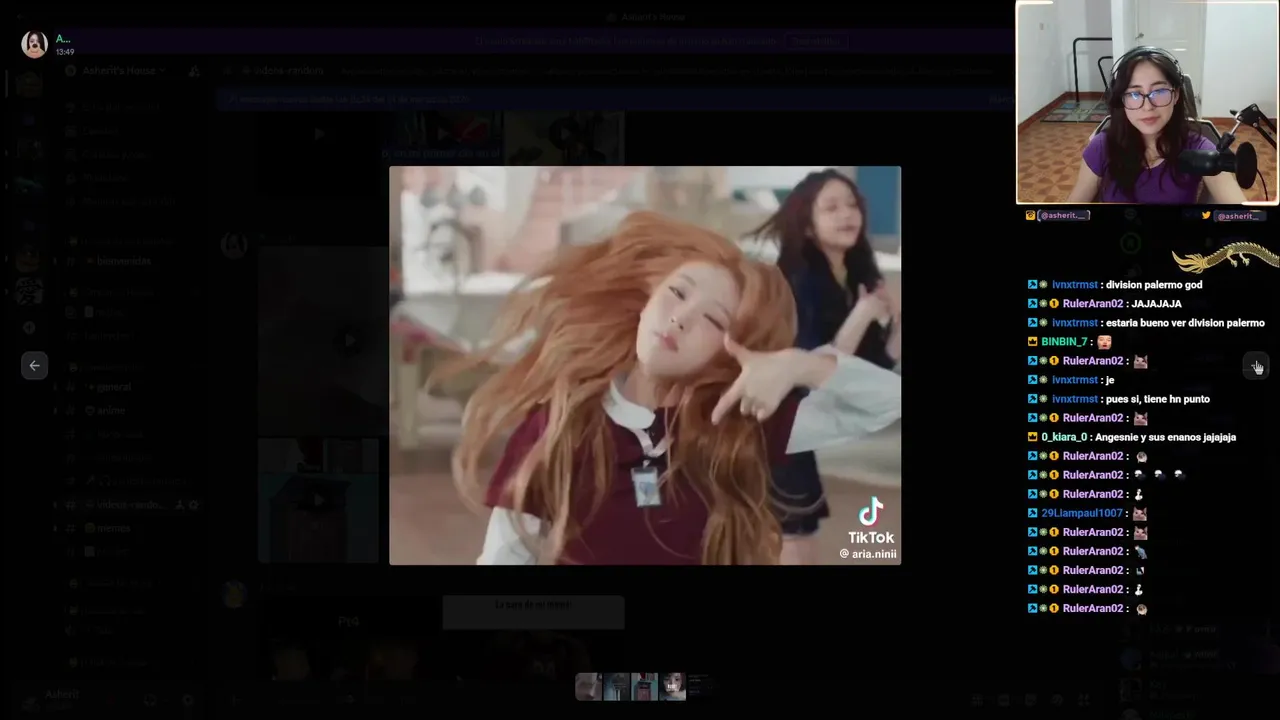Open the uploader's avatar in the media viewer header
This screenshot has width=1280, height=720.
point(35,44)
